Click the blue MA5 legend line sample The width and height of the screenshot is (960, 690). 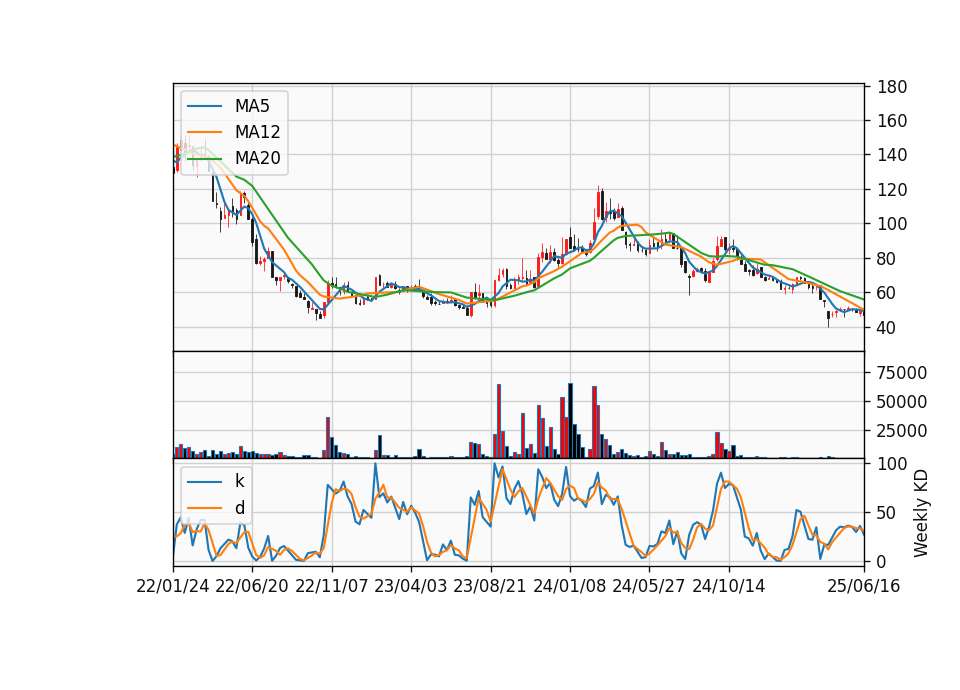[204, 106]
